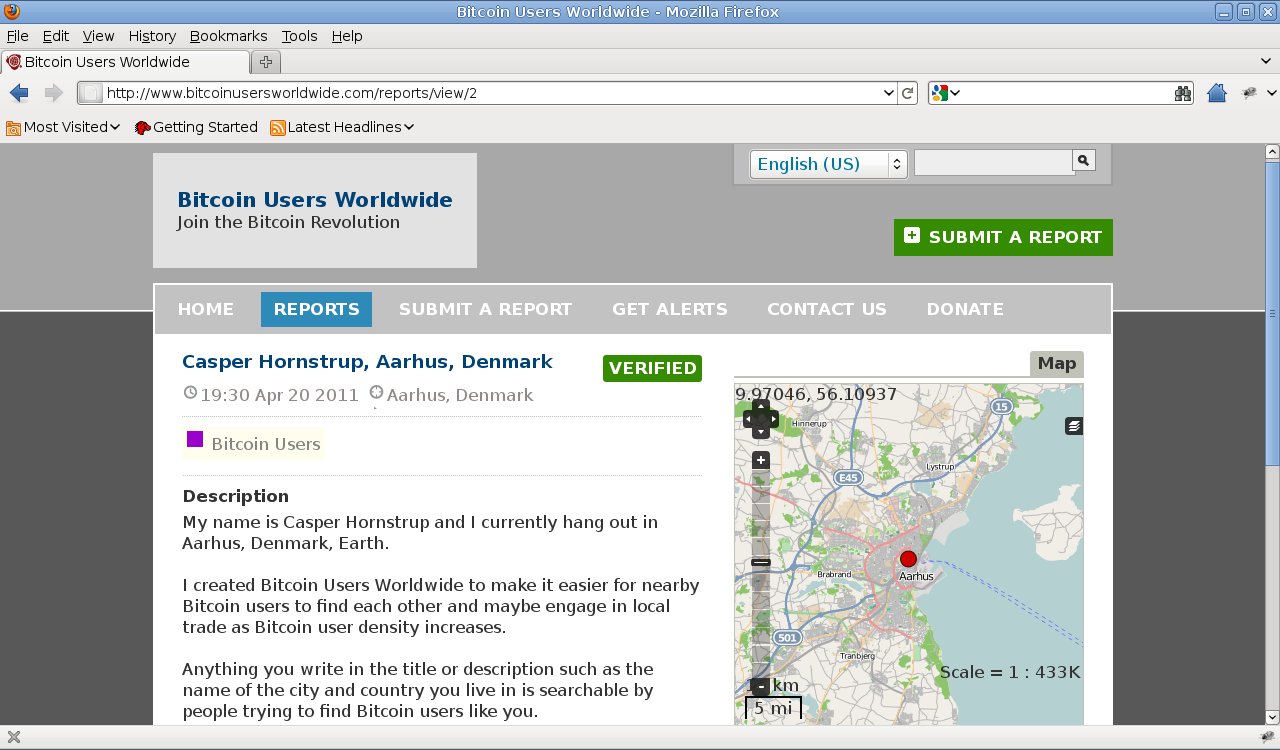
Task: Click the browser forward arrow
Action: [53, 93]
